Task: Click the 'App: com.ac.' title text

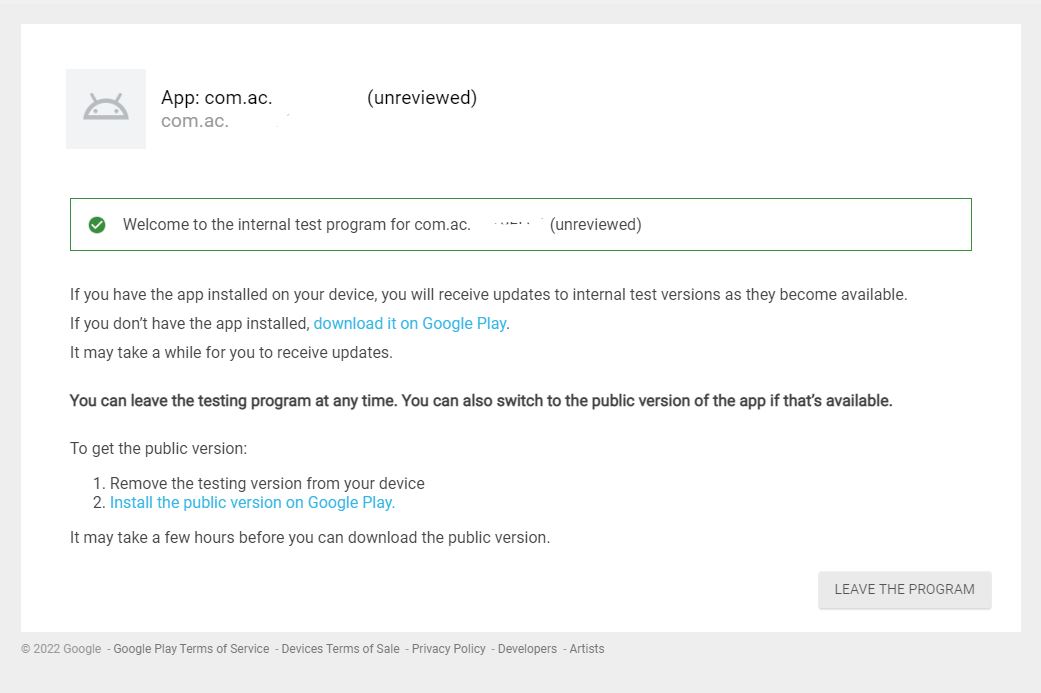Action: (216, 98)
